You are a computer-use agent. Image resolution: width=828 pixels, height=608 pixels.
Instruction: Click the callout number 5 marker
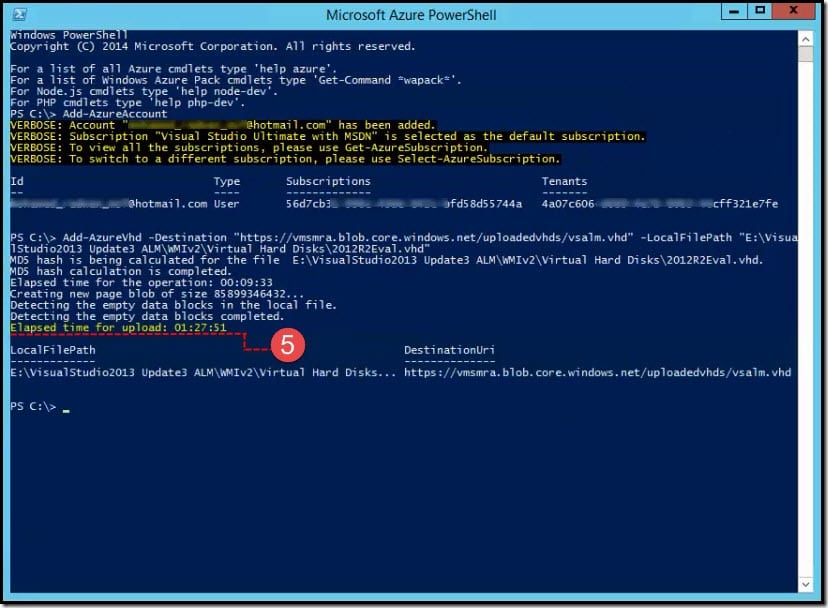tap(288, 345)
